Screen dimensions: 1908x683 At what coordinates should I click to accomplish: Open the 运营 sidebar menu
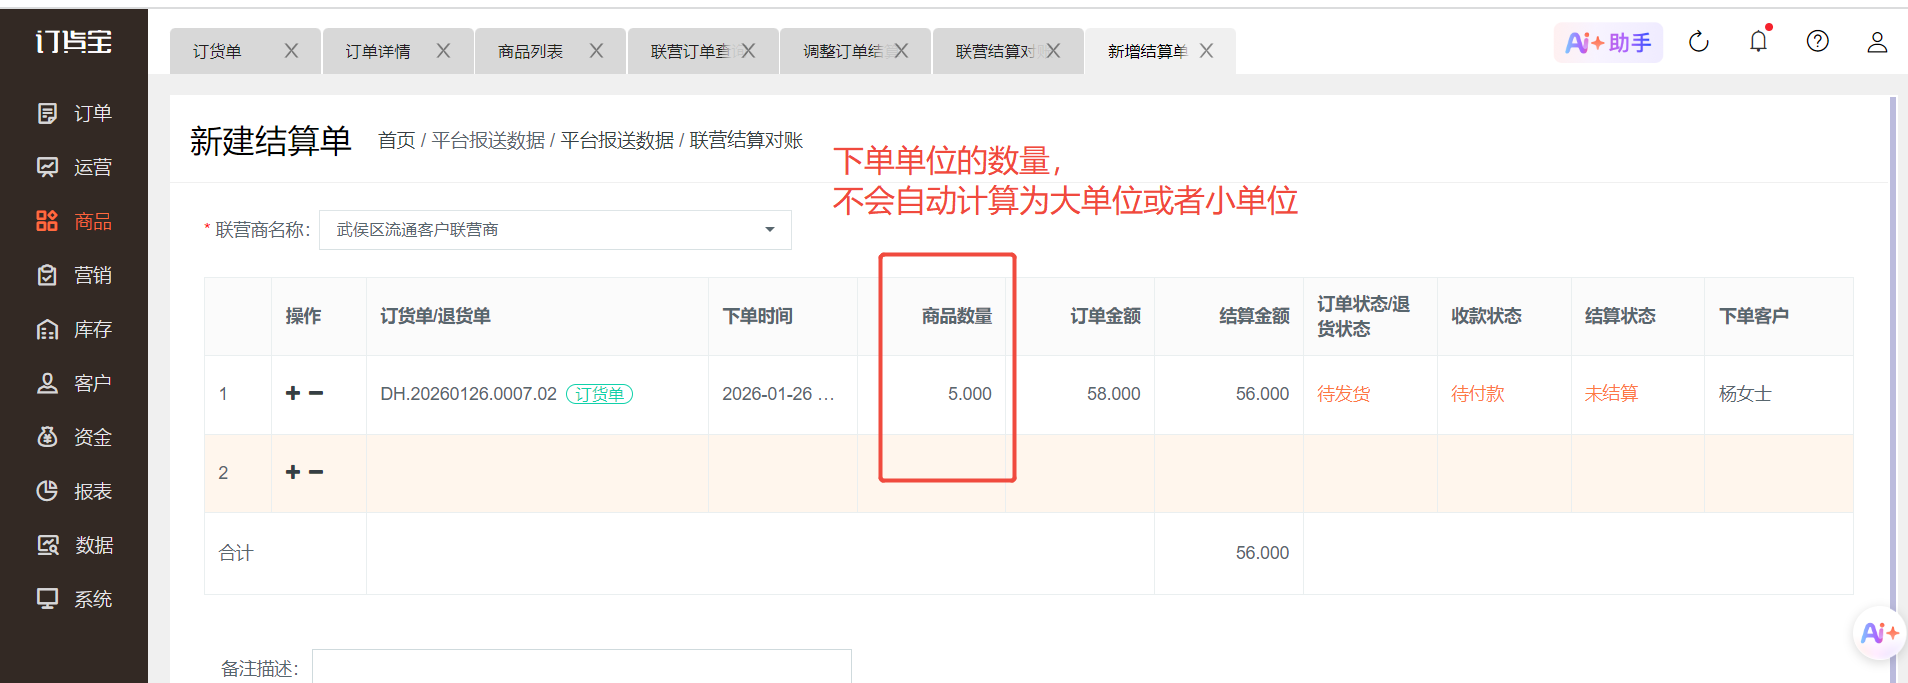coord(74,167)
